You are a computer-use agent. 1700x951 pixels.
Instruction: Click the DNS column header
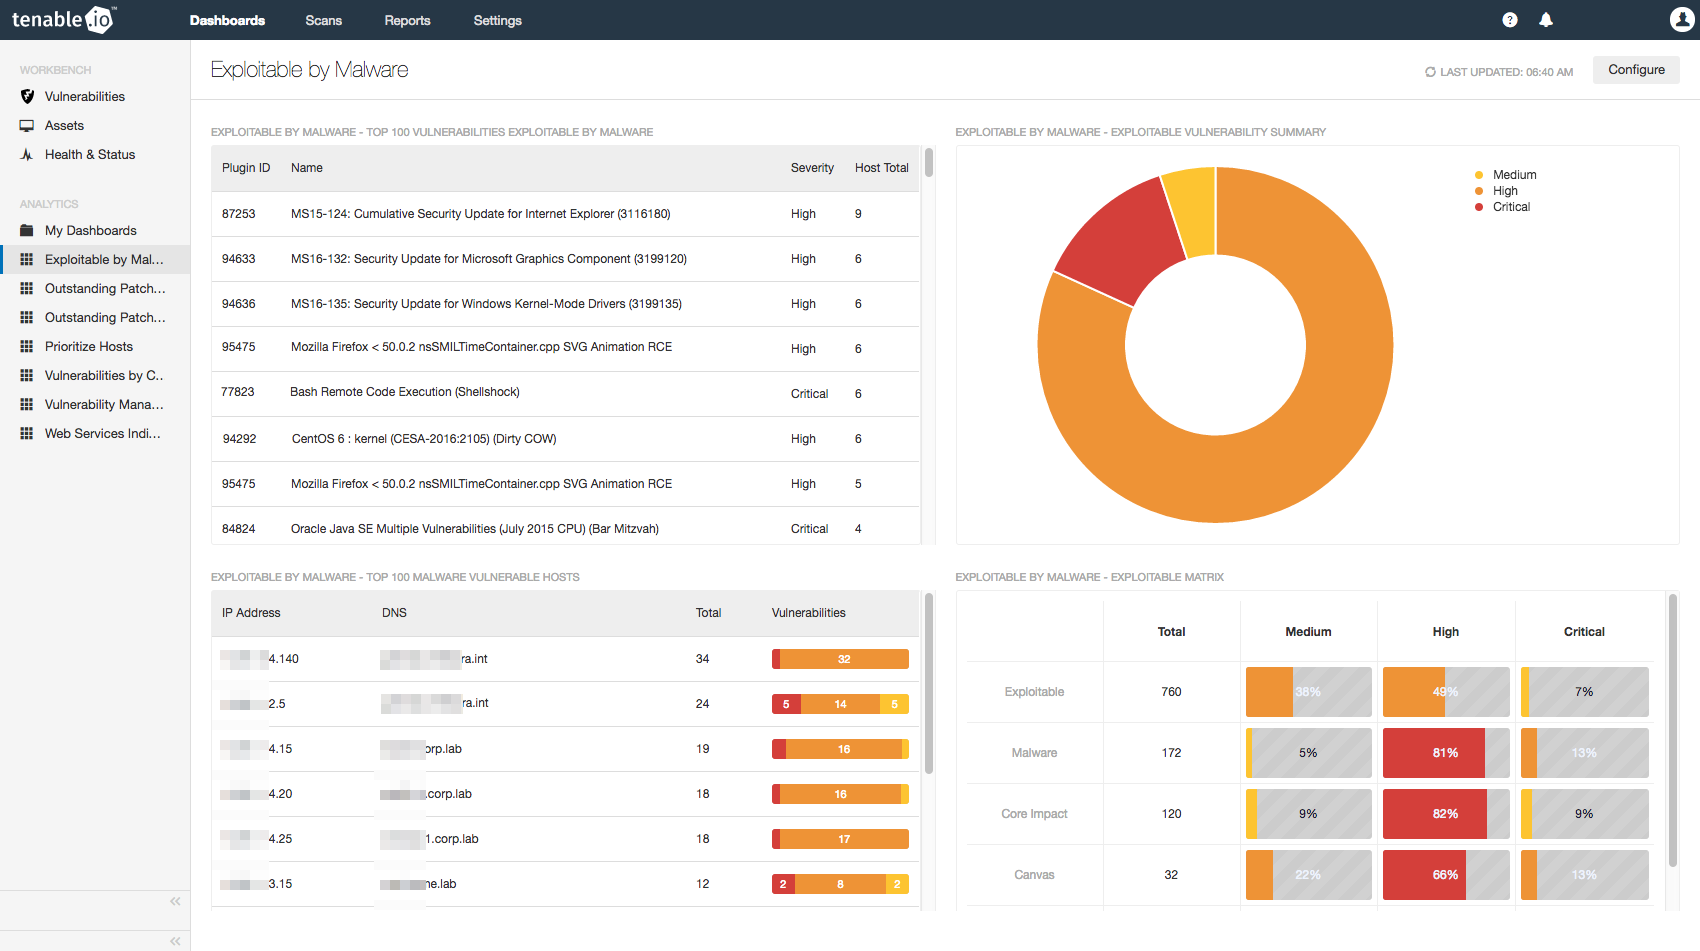click(x=394, y=613)
